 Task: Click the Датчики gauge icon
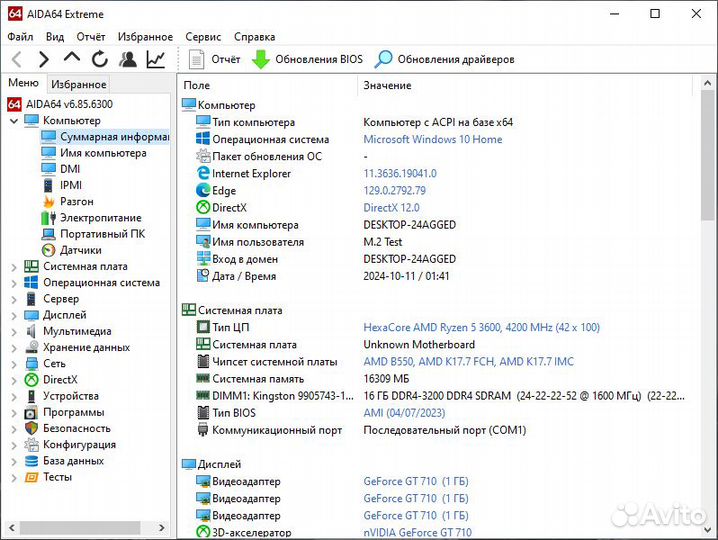coord(49,250)
